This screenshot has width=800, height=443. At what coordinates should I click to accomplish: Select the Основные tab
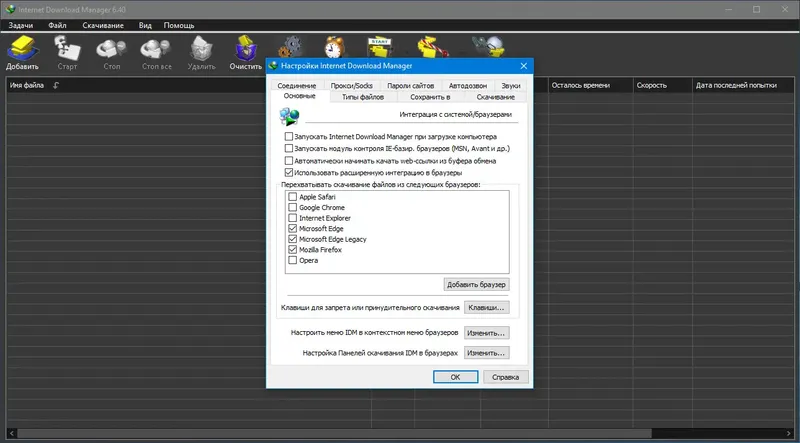tap(299, 96)
